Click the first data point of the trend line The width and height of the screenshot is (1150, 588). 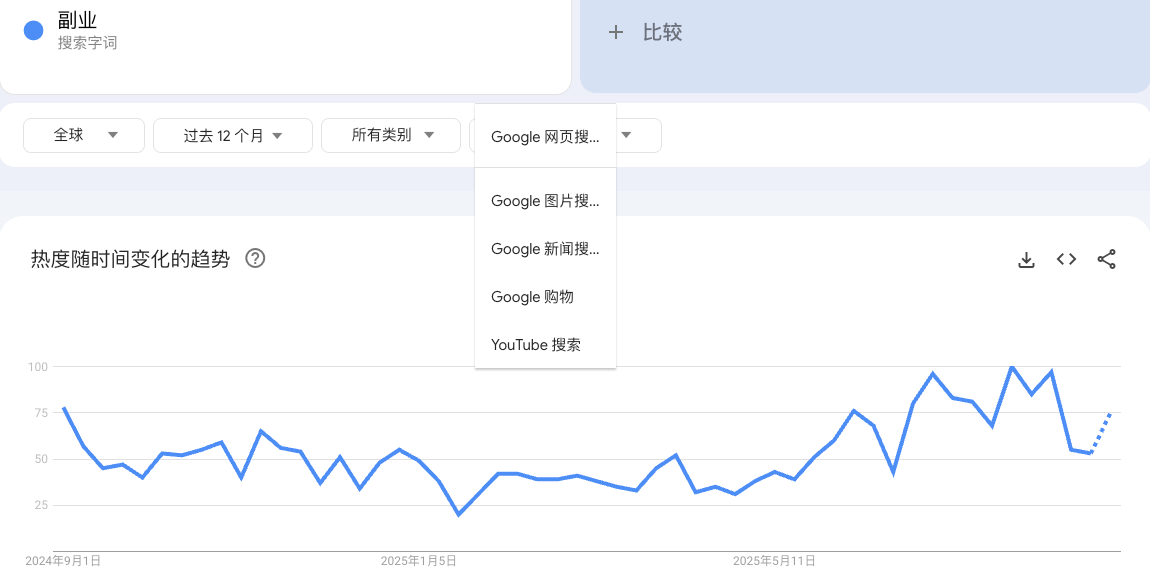pyautogui.click(x=64, y=408)
